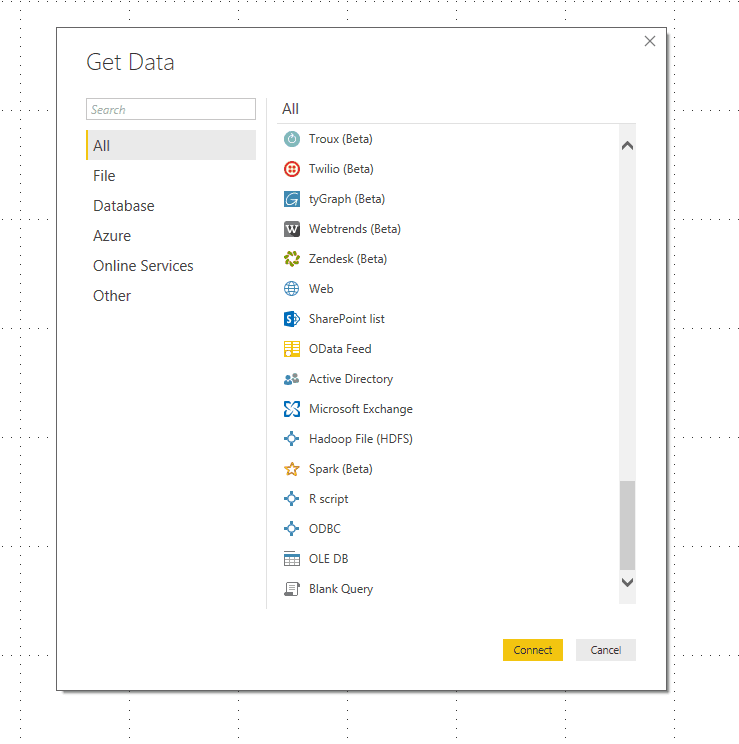Click the scroll up arrow
Image resolution: width=739 pixels, height=744 pixels.
click(627, 145)
